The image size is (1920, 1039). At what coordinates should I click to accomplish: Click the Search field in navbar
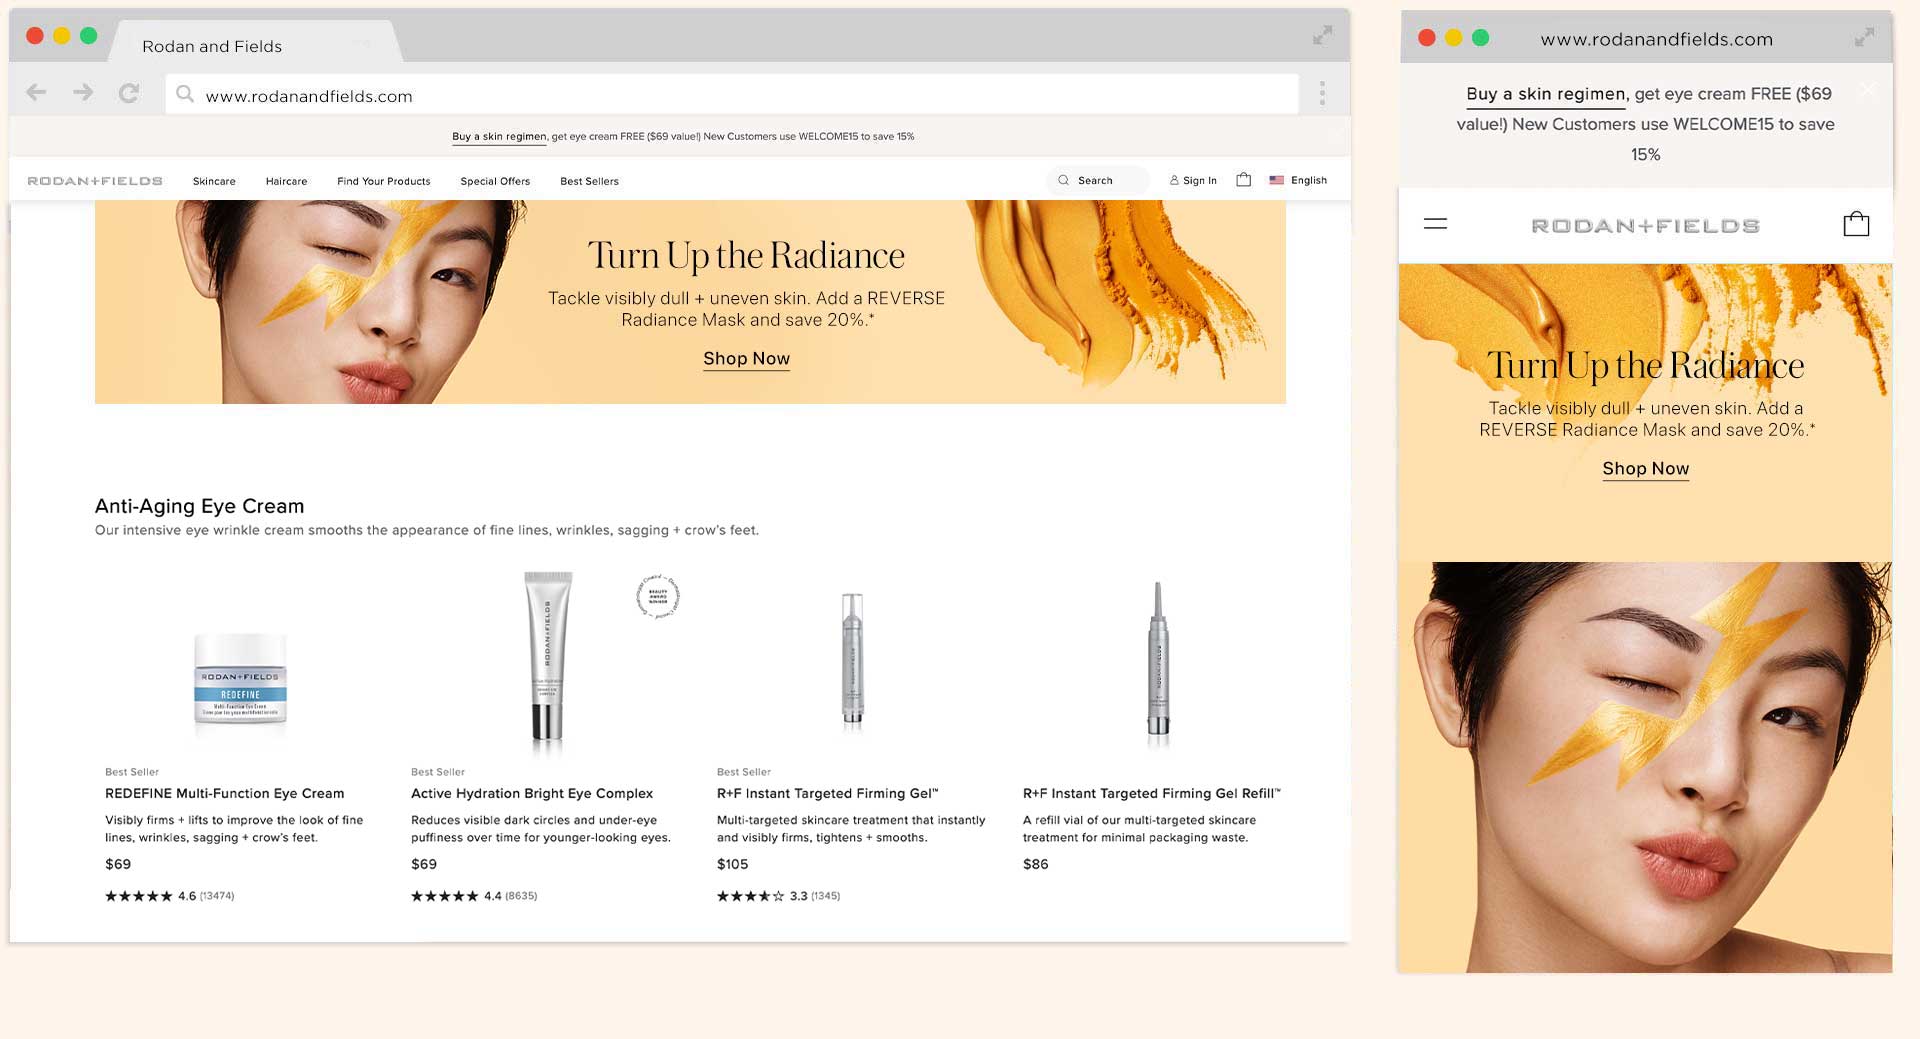pyautogui.click(x=1097, y=181)
